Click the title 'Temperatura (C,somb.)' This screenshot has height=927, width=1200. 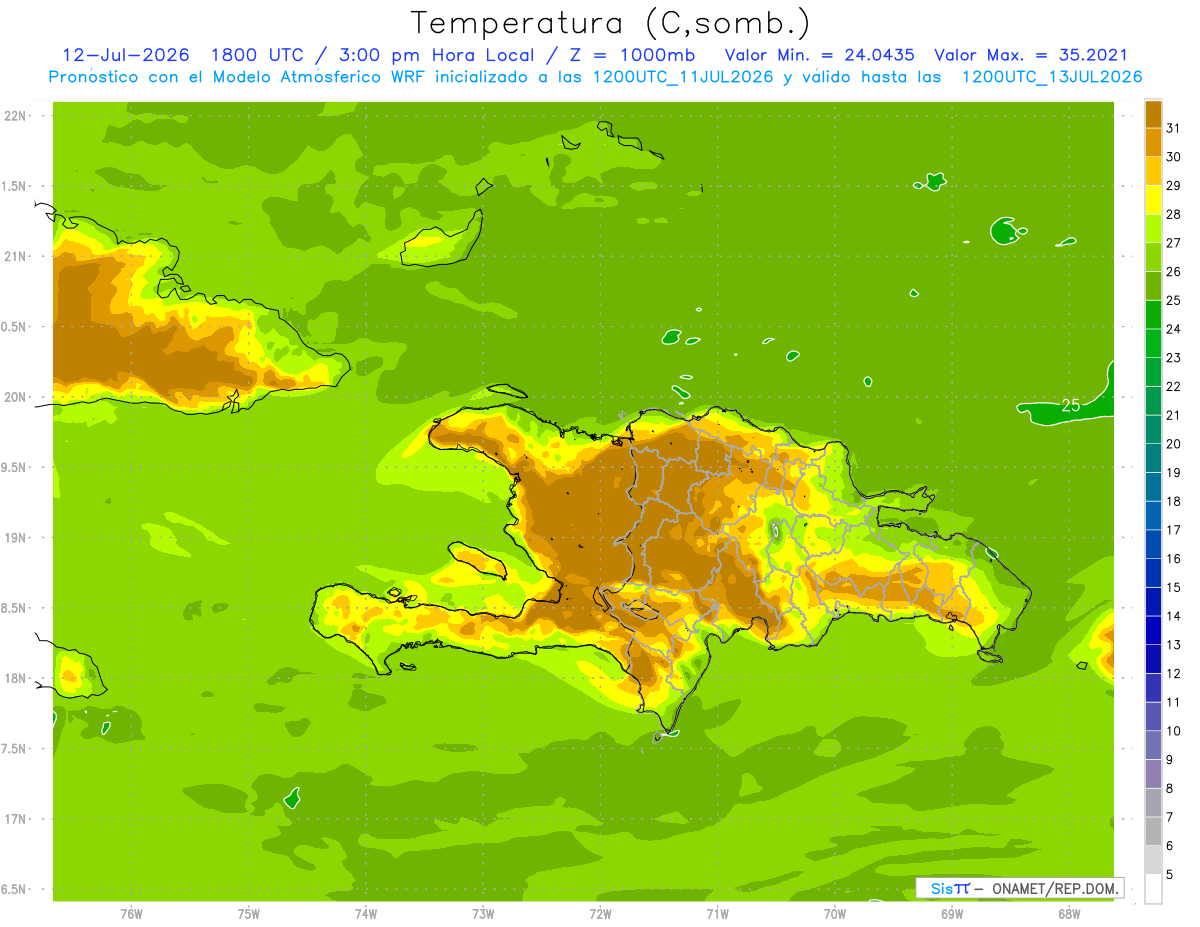(610, 23)
